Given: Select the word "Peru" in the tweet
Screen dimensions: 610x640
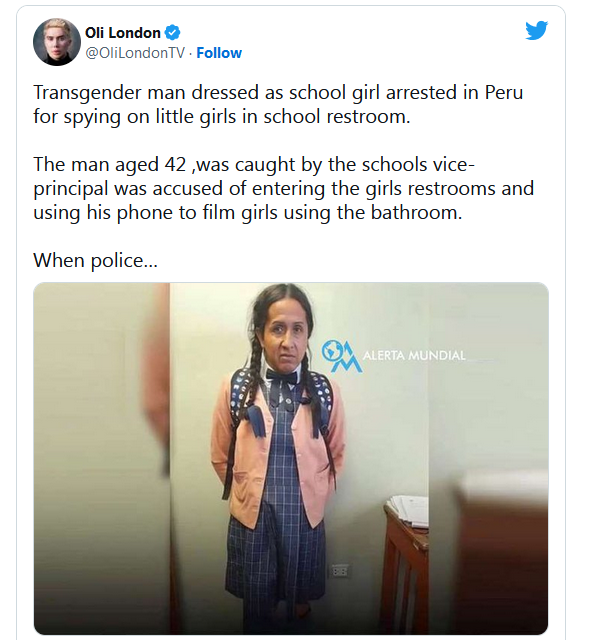Looking at the screenshot, I should pyautogui.click(x=504, y=93).
